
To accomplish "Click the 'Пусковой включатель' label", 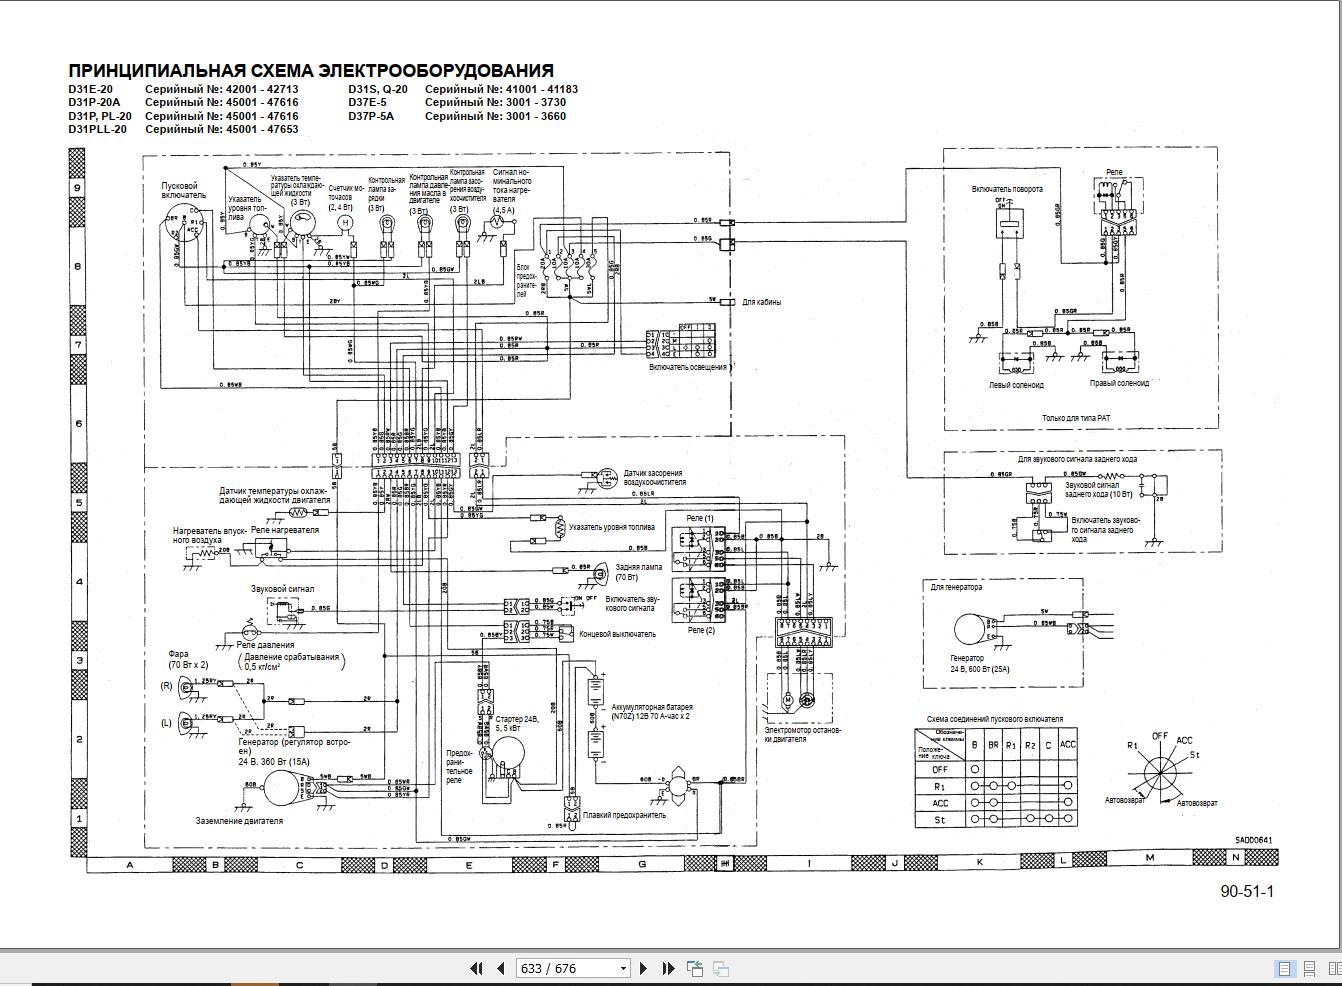I will click(x=184, y=190).
